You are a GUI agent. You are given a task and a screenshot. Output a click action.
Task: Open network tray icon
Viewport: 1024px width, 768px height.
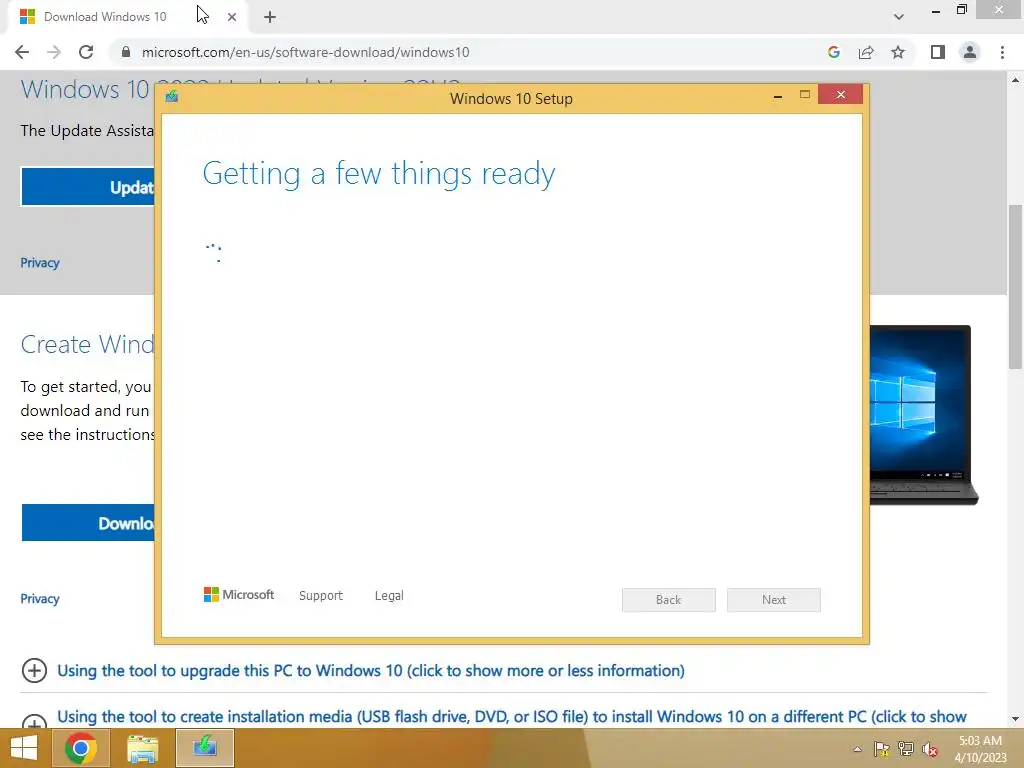(x=906, y=749)
